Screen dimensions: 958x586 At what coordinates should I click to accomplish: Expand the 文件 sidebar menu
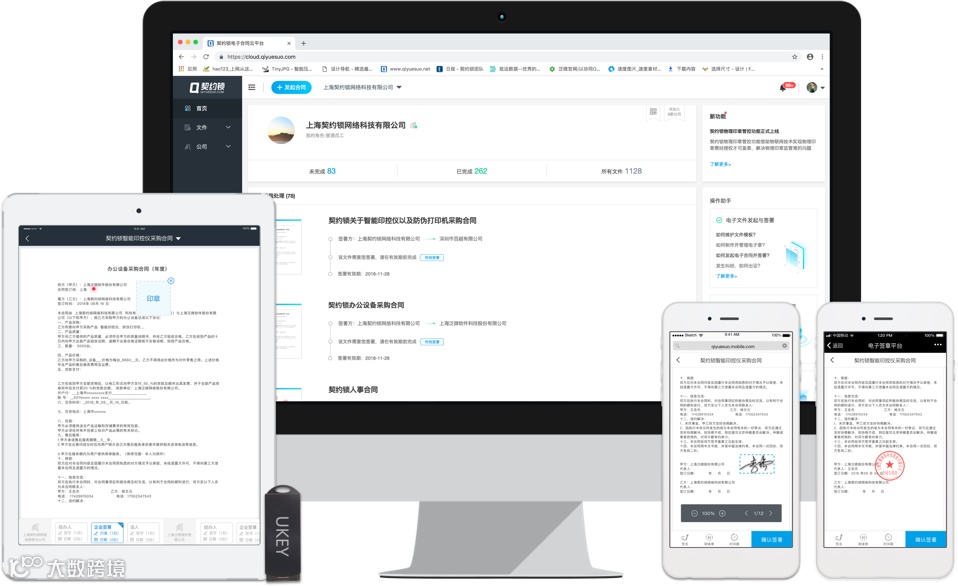(207, 127)
